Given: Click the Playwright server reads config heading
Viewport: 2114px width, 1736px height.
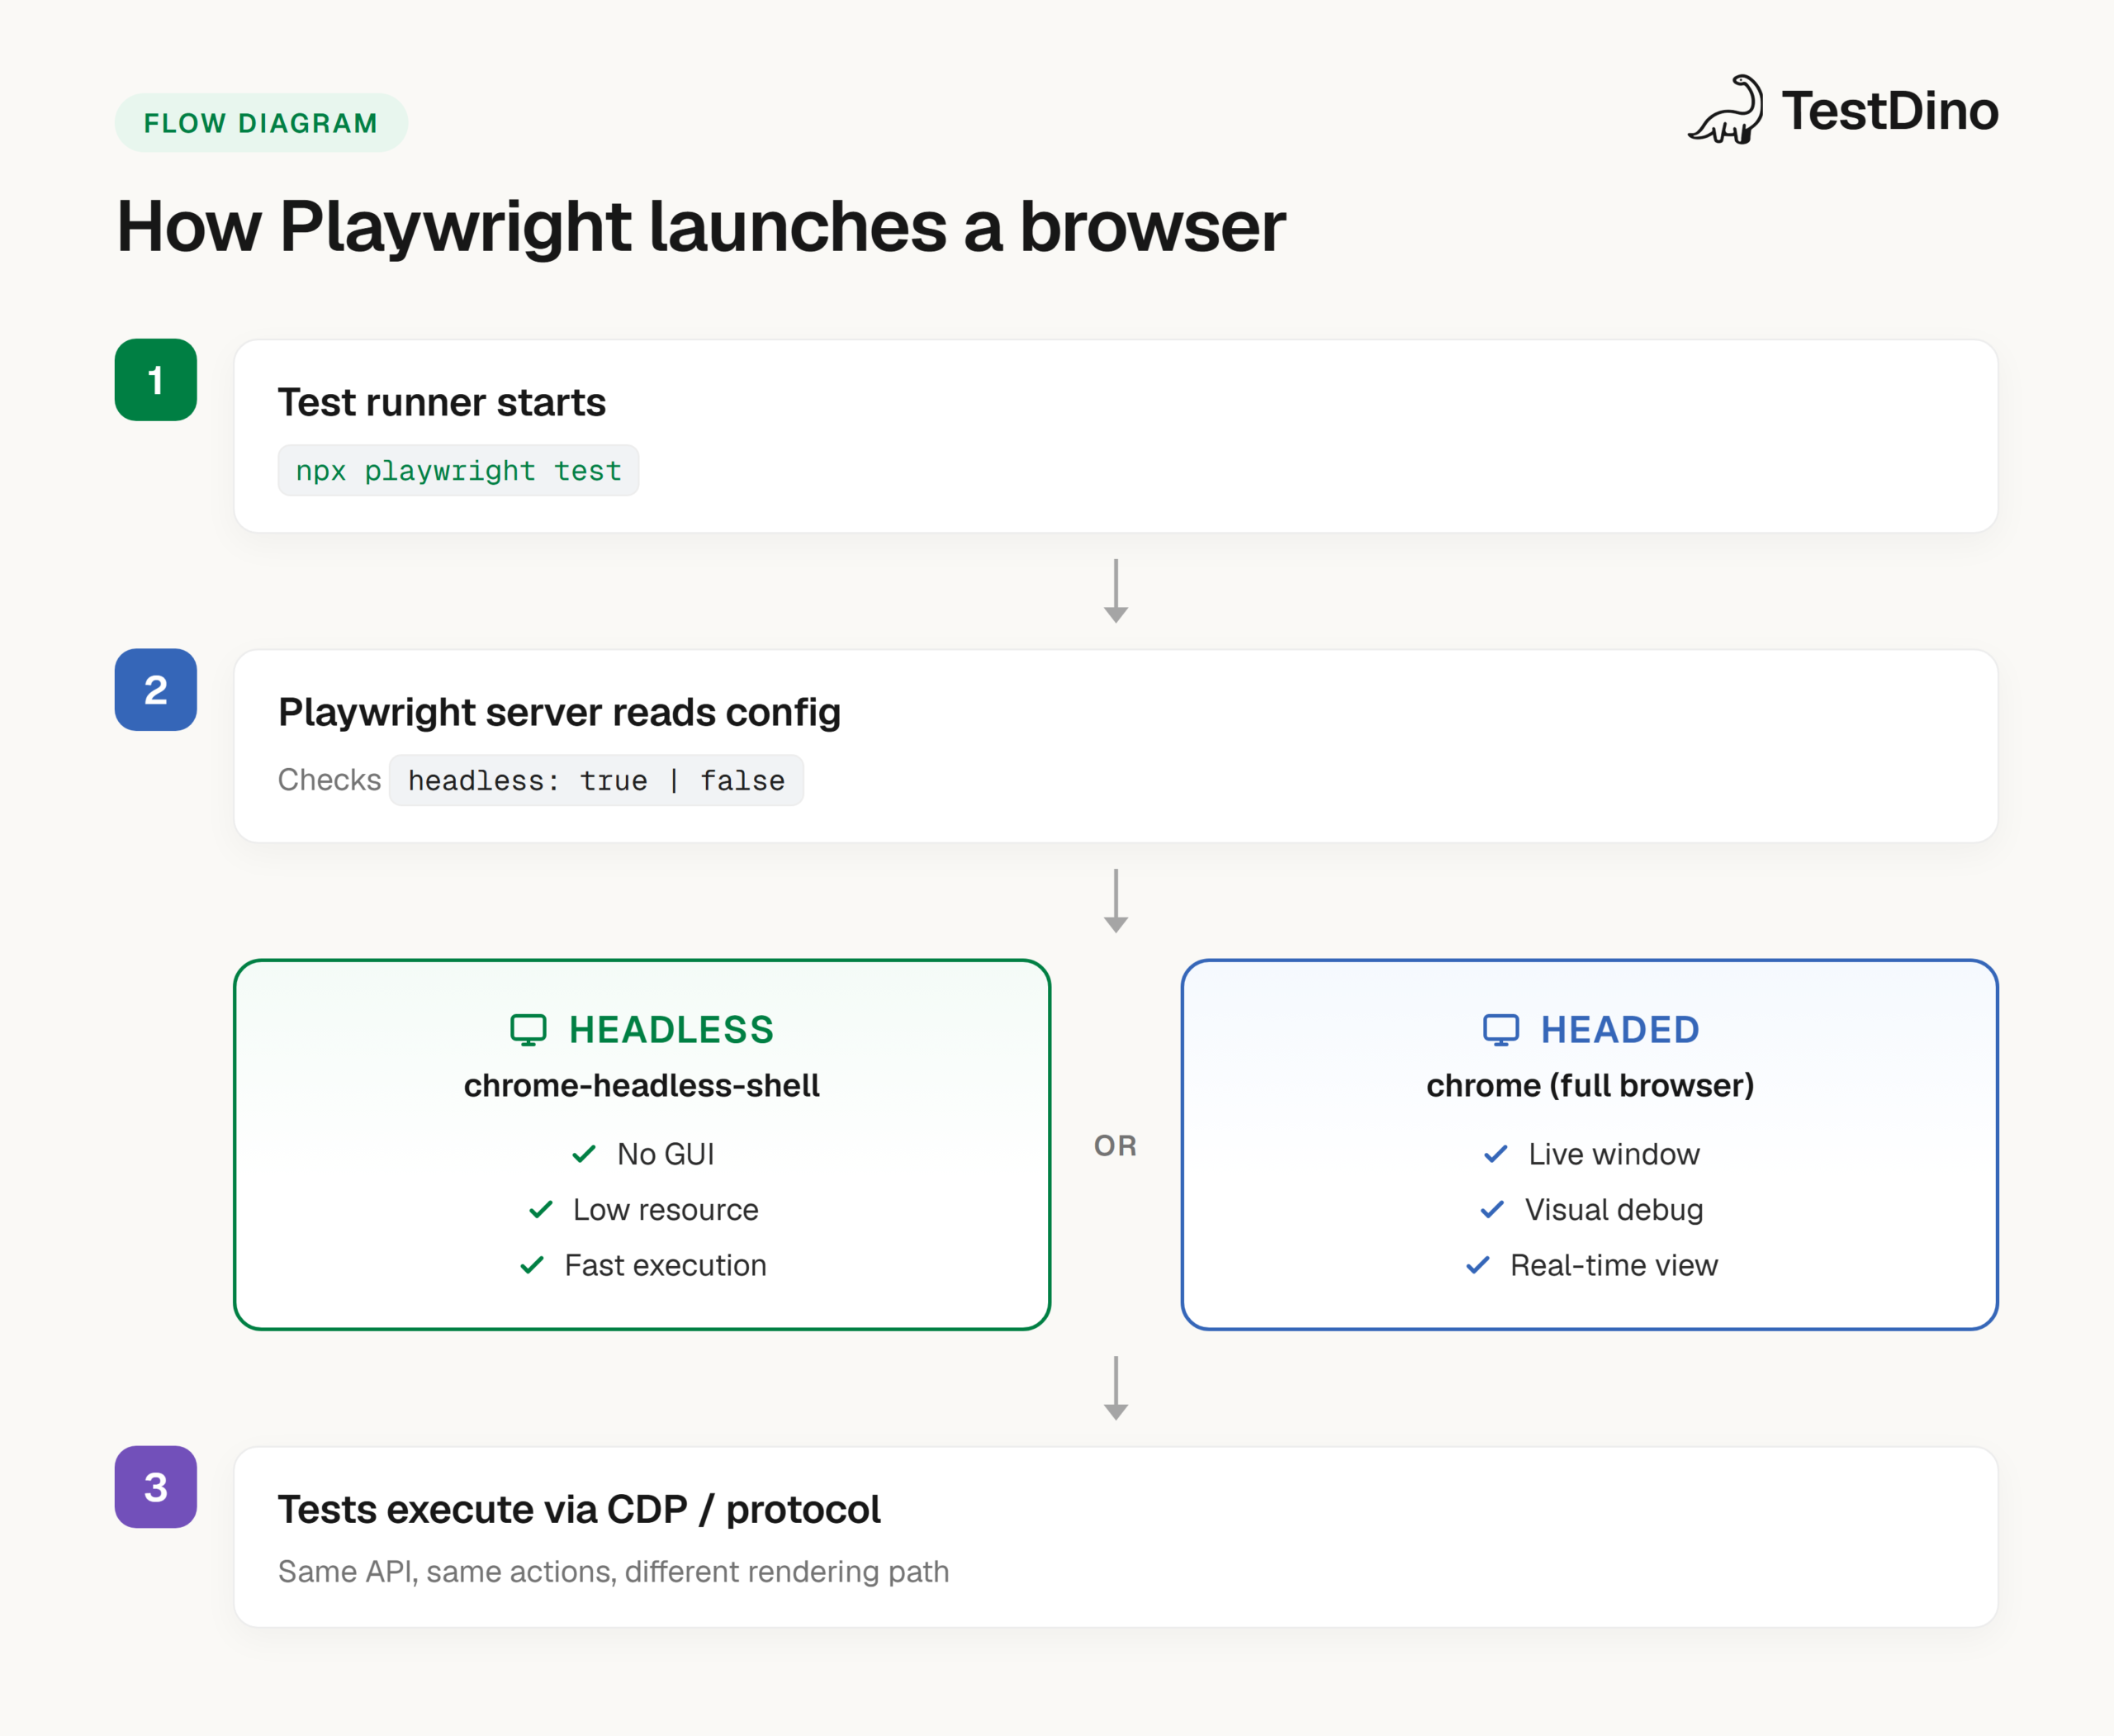Looking at the screenshot, I should click(559, 713).
